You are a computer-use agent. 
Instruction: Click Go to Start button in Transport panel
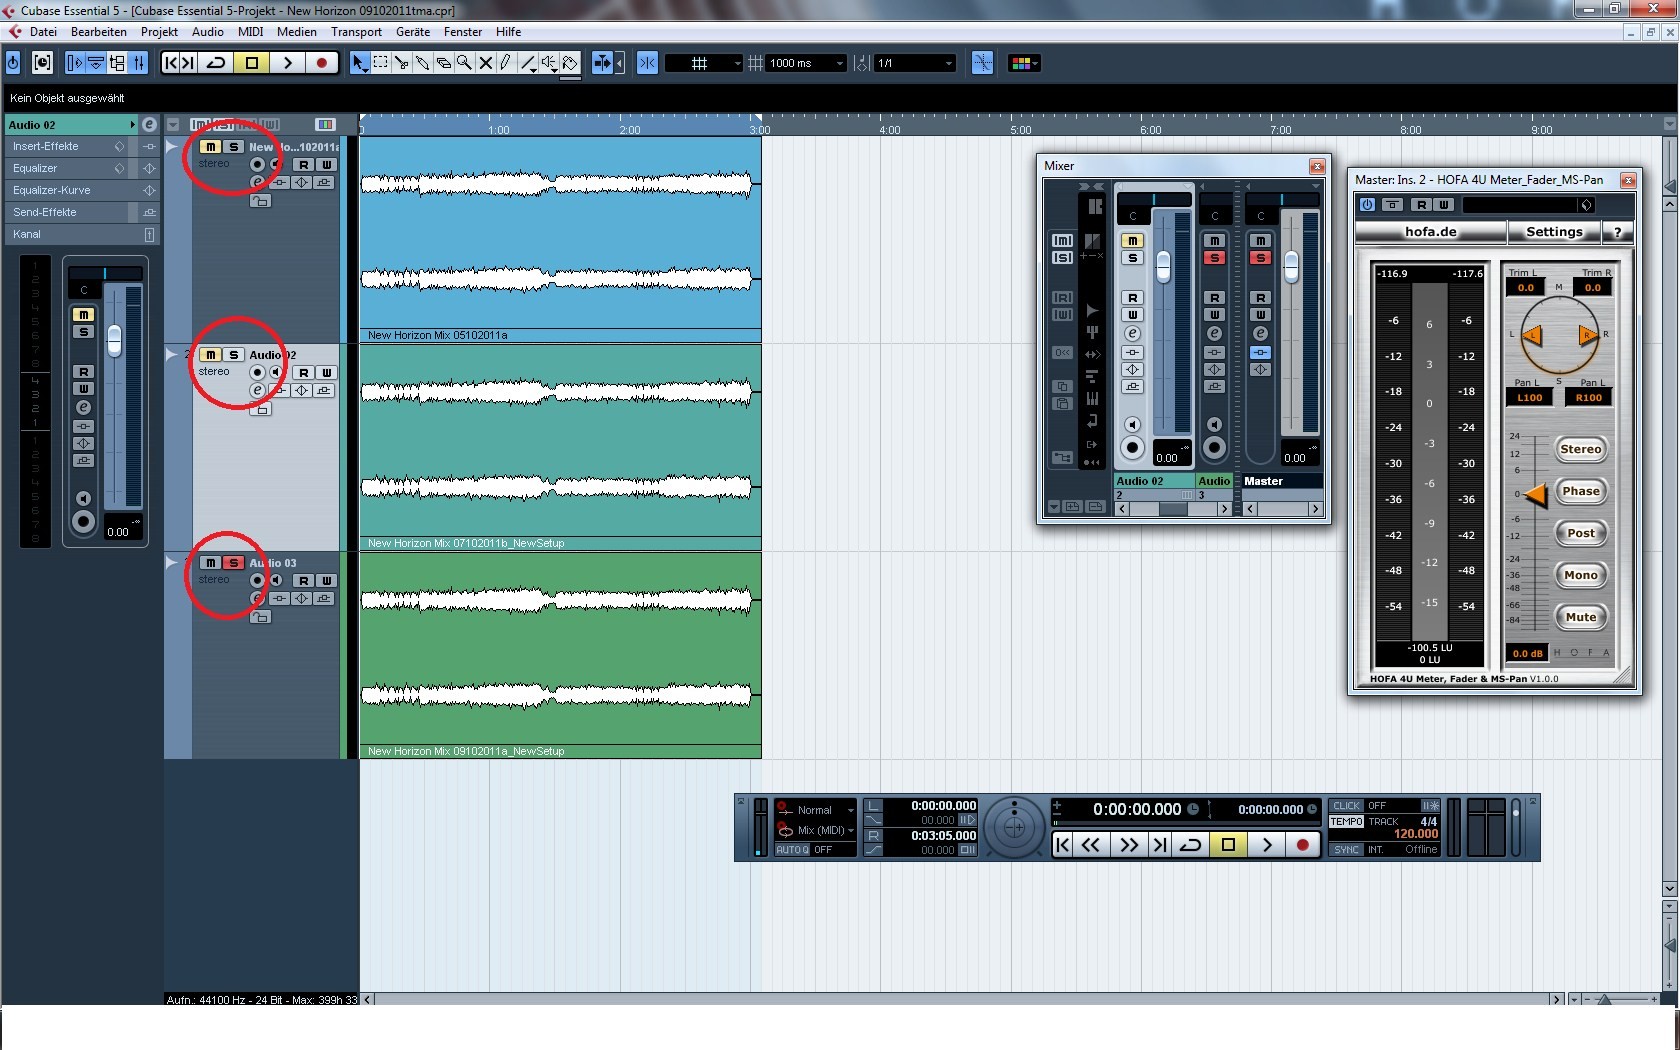(x=1063, y=845)
